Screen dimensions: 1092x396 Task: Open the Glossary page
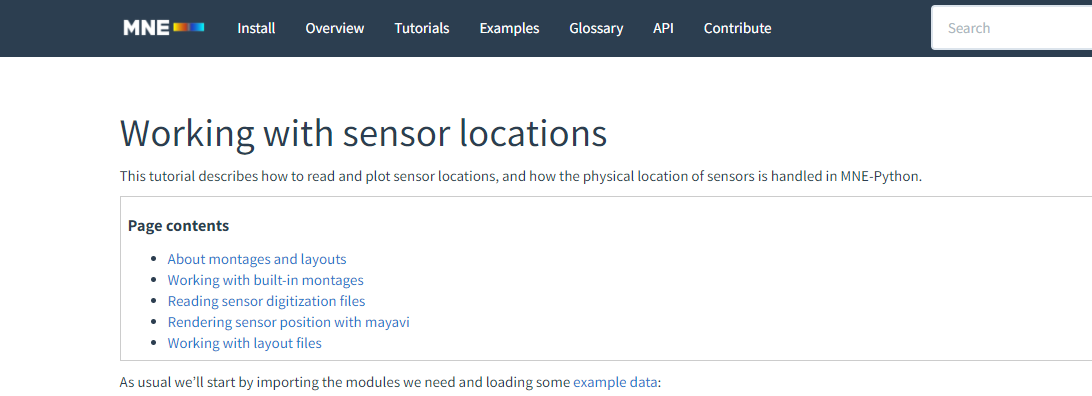point(596,29)
